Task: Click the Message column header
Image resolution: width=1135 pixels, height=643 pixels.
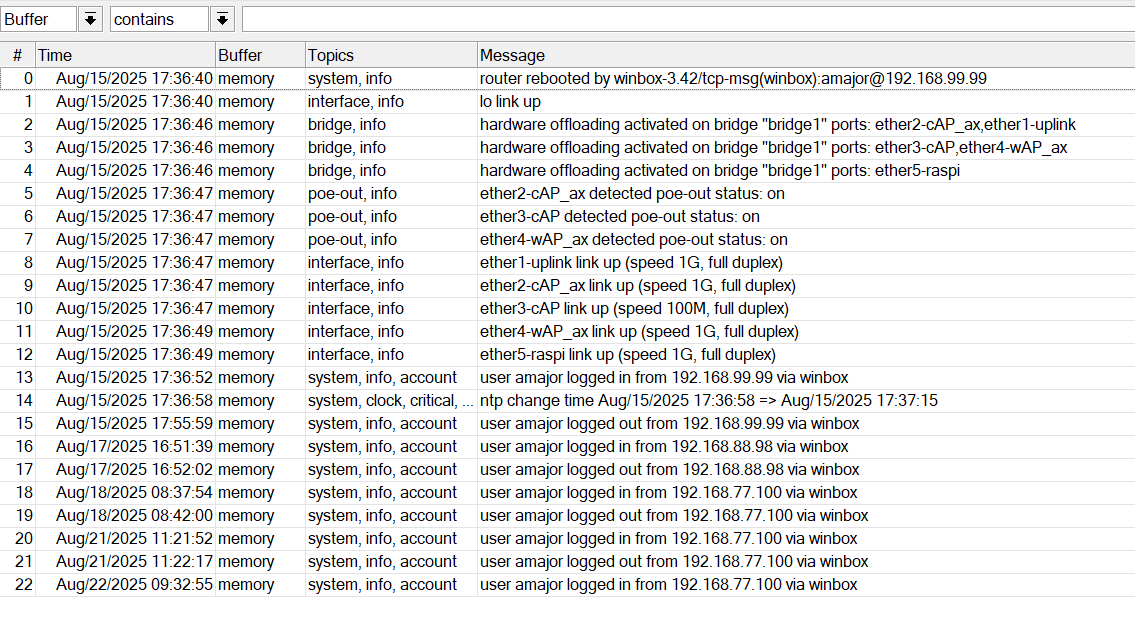Action: [804, 56]
